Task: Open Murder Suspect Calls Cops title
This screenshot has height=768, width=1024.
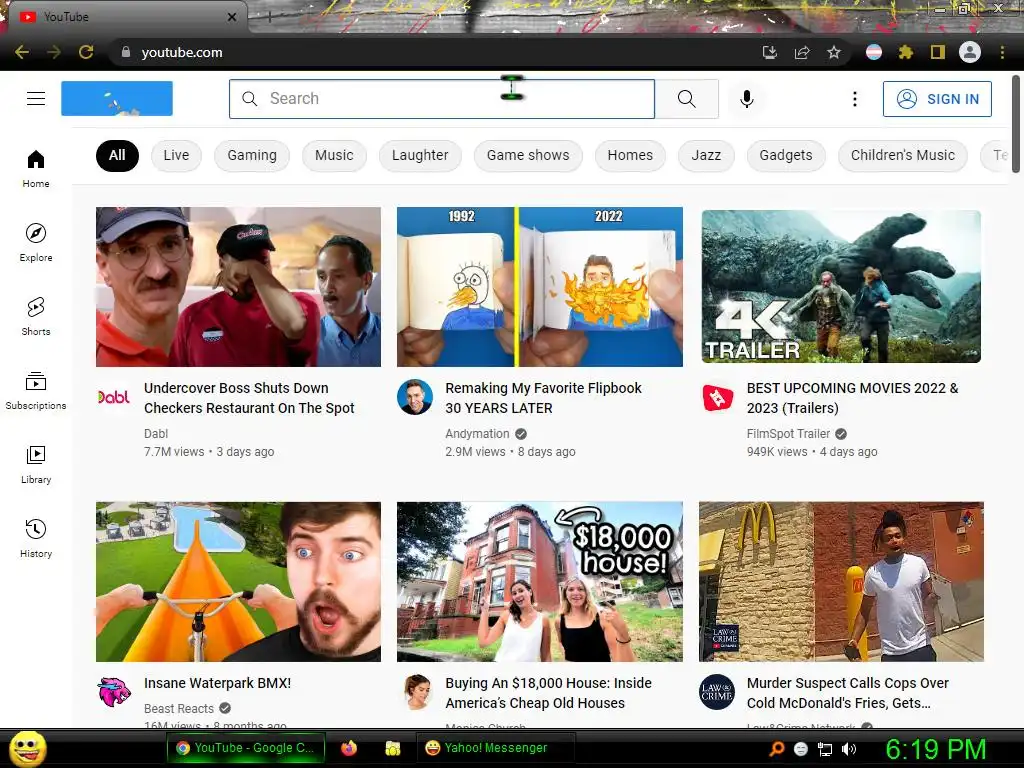Action: coord(848,693)
